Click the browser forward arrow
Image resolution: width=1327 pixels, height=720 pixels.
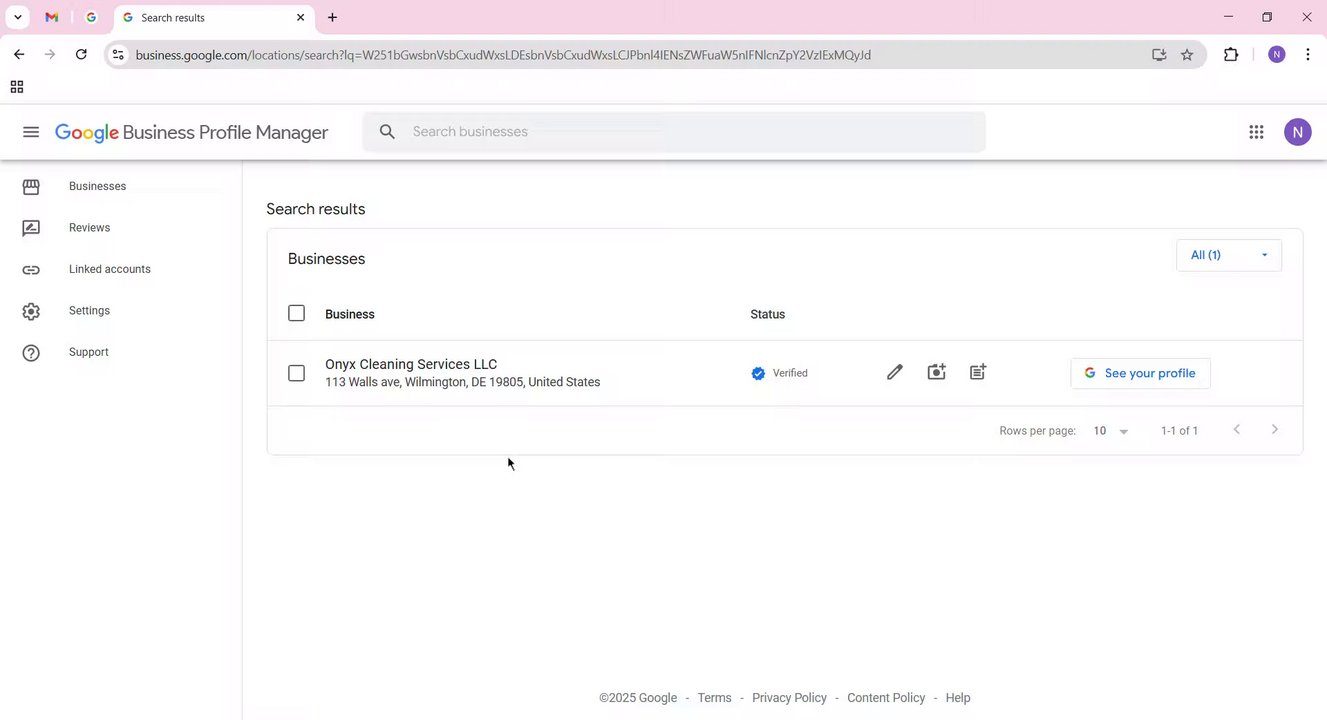[50, 55]
